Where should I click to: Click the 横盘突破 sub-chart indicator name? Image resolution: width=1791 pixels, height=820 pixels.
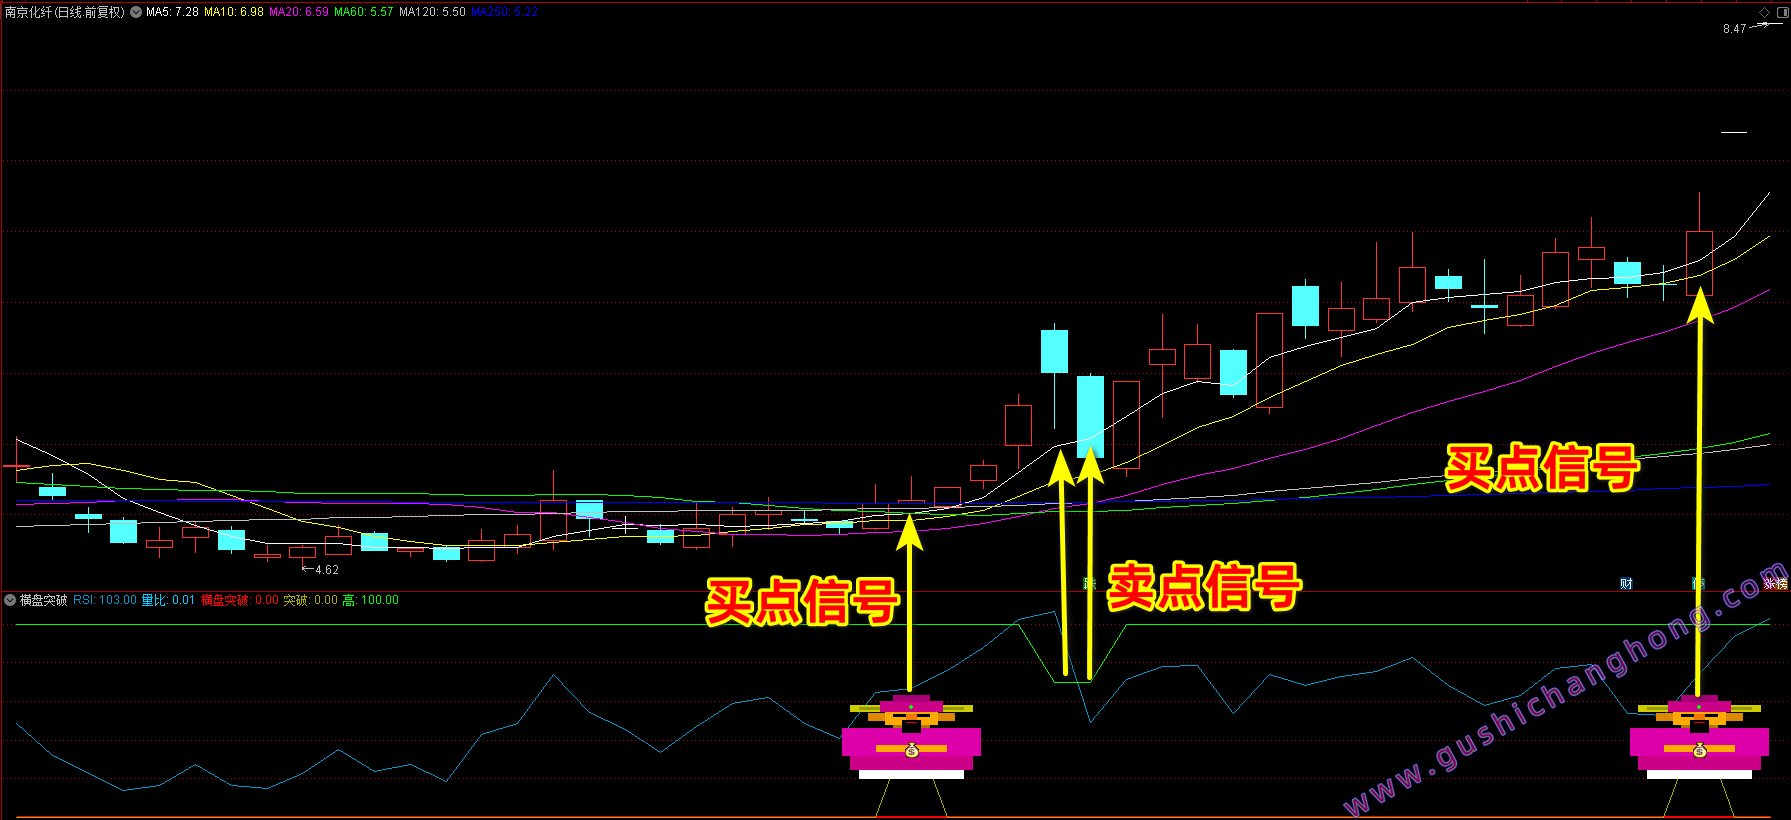click(44, 600)
